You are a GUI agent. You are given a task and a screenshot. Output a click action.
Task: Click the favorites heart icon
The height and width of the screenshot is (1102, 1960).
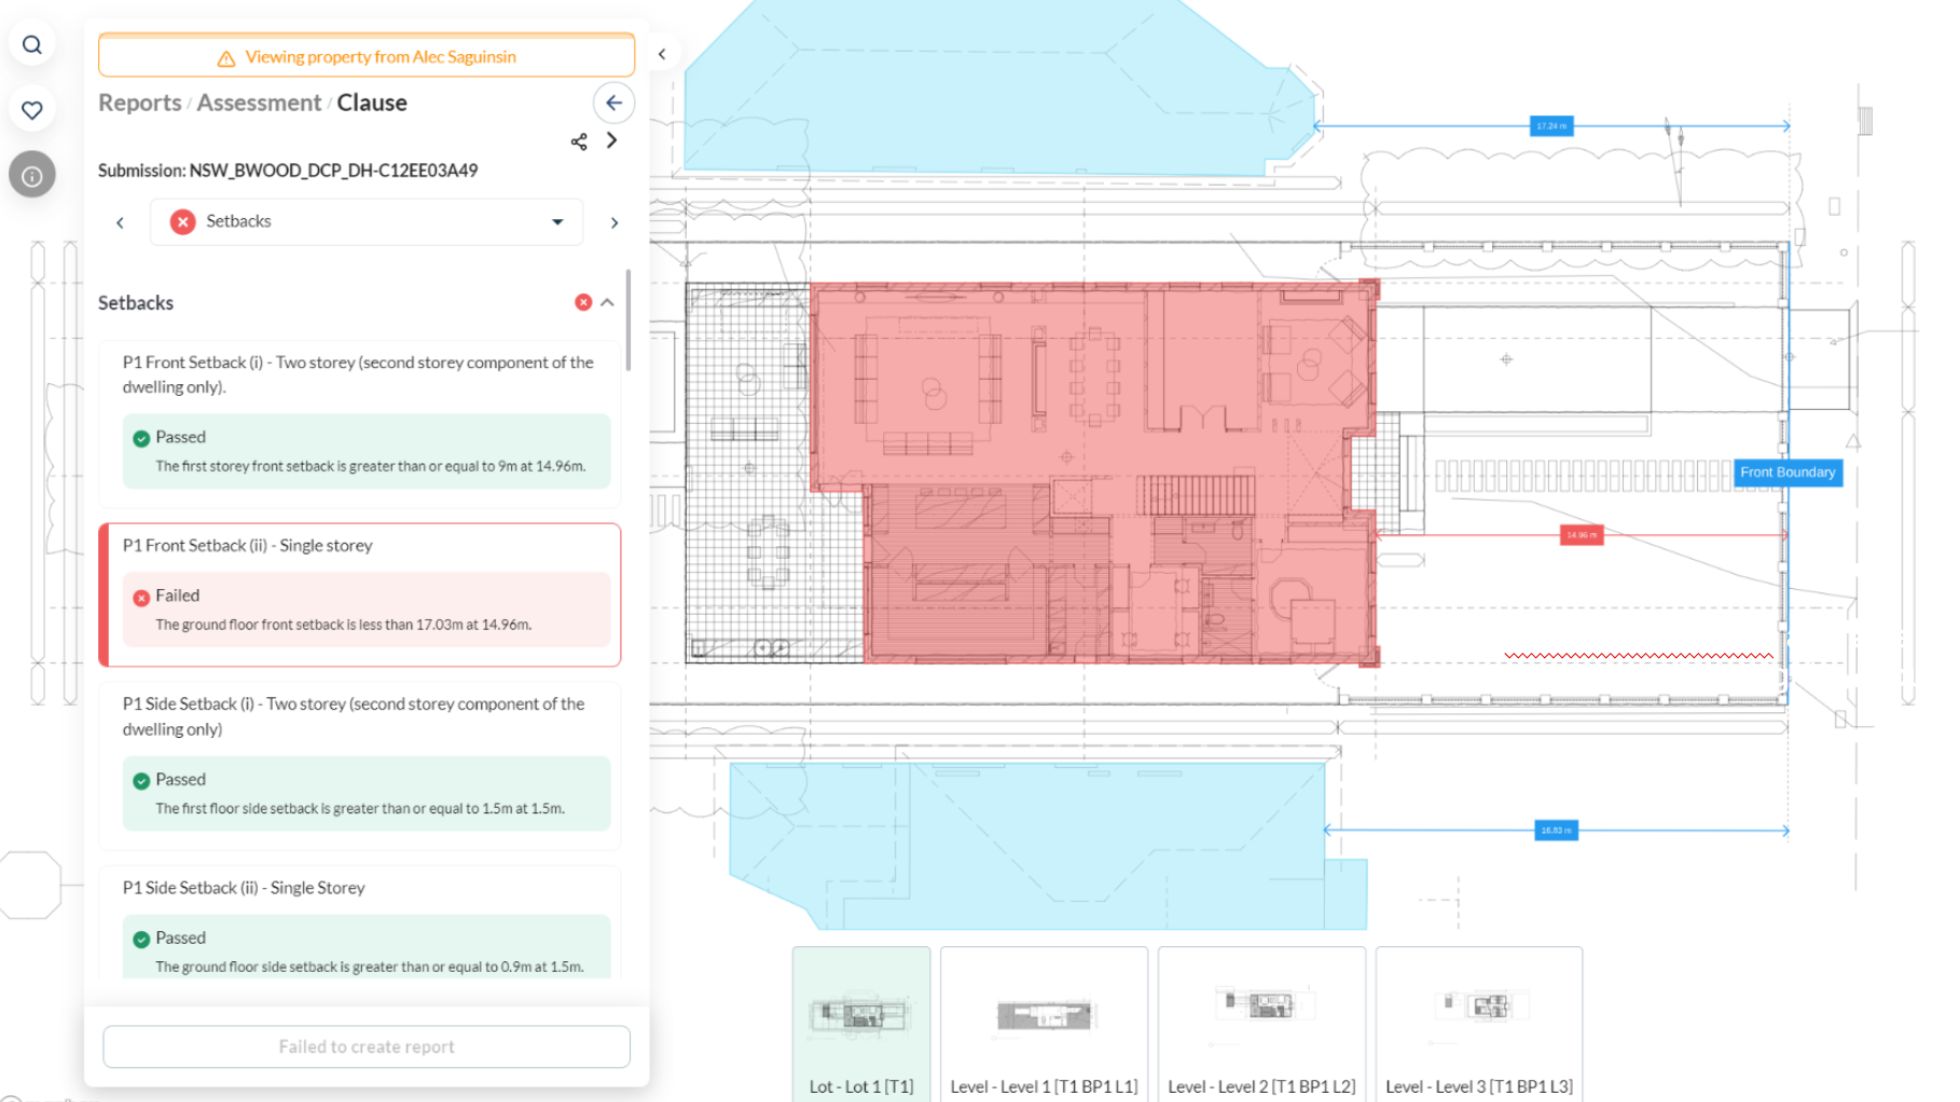point(32,110)
